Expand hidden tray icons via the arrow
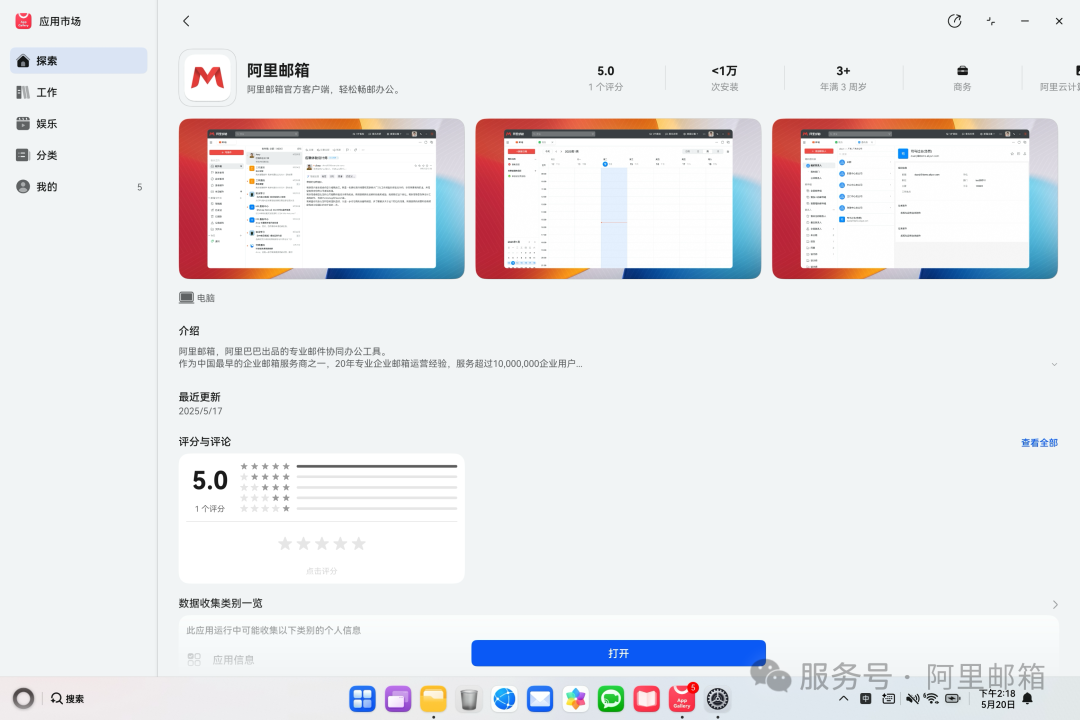The height and width of the screenshot is (720, 1080). (843, 698)
